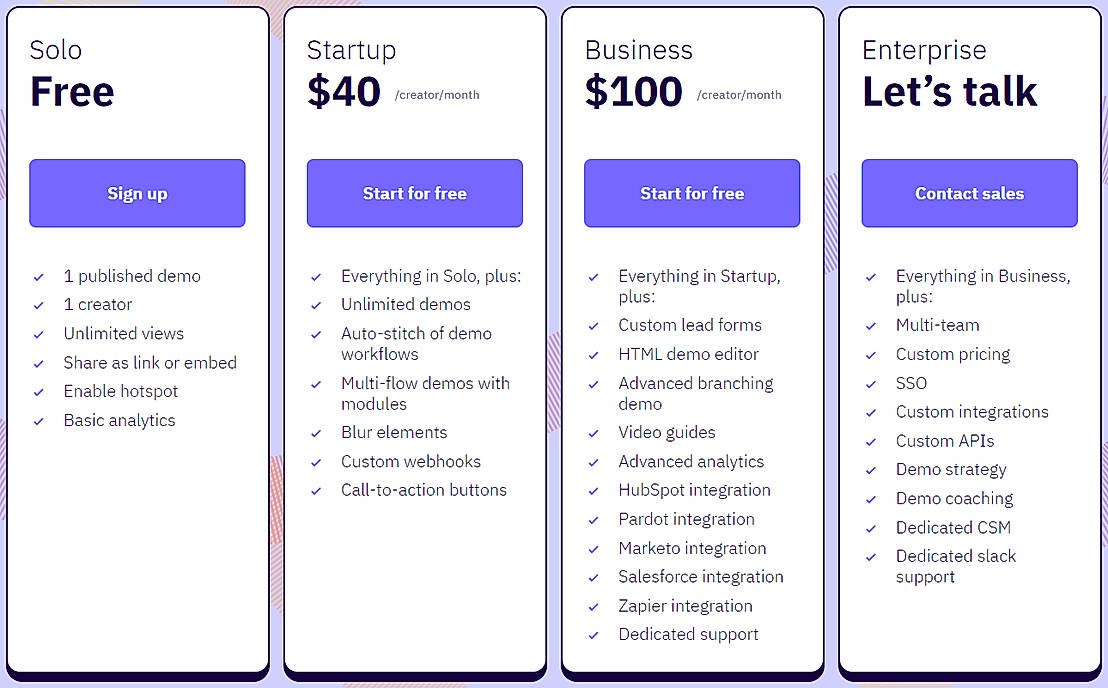
Task: Click checkmark beside Custom webhooks
Action: pos(316,463)
